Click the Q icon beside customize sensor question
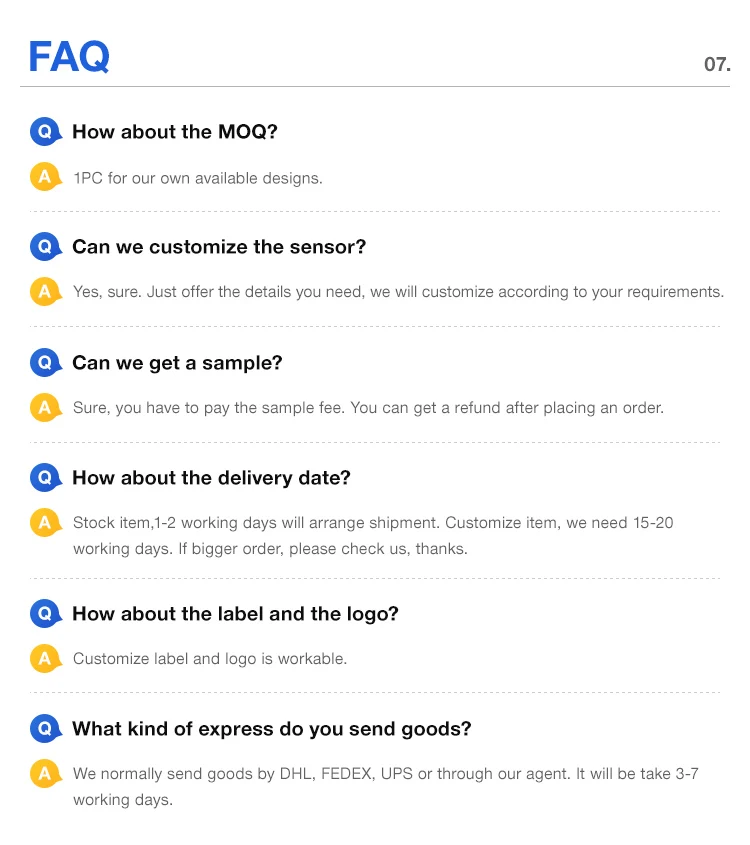This screenshot has width=750, height=845. (x=45, y=246)
